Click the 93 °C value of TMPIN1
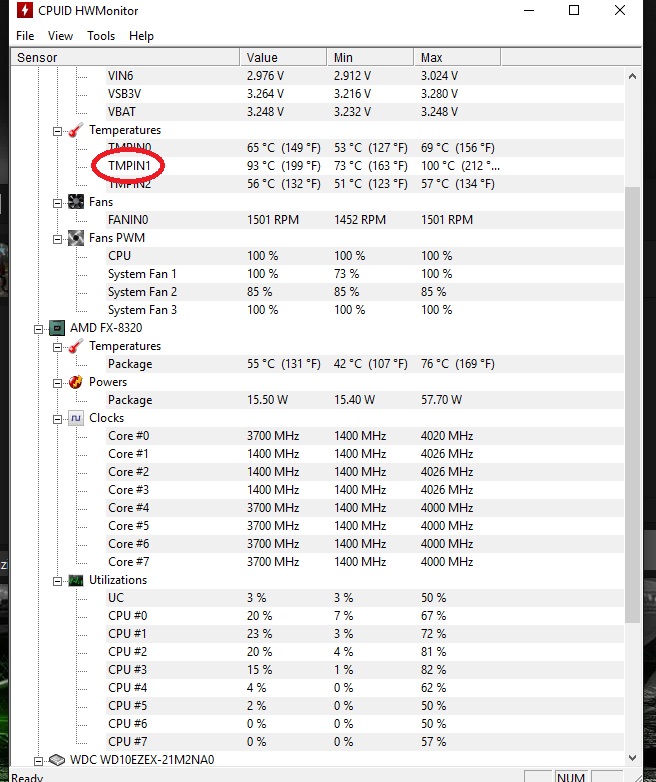 [x=283, y=166]
